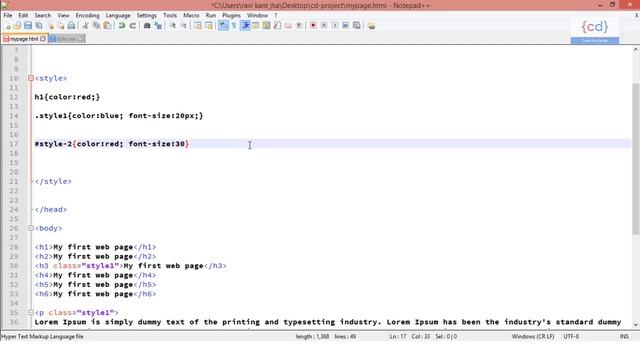
Task: Click the Save Recorded Macro icon
Action: (x=356, y=26)
